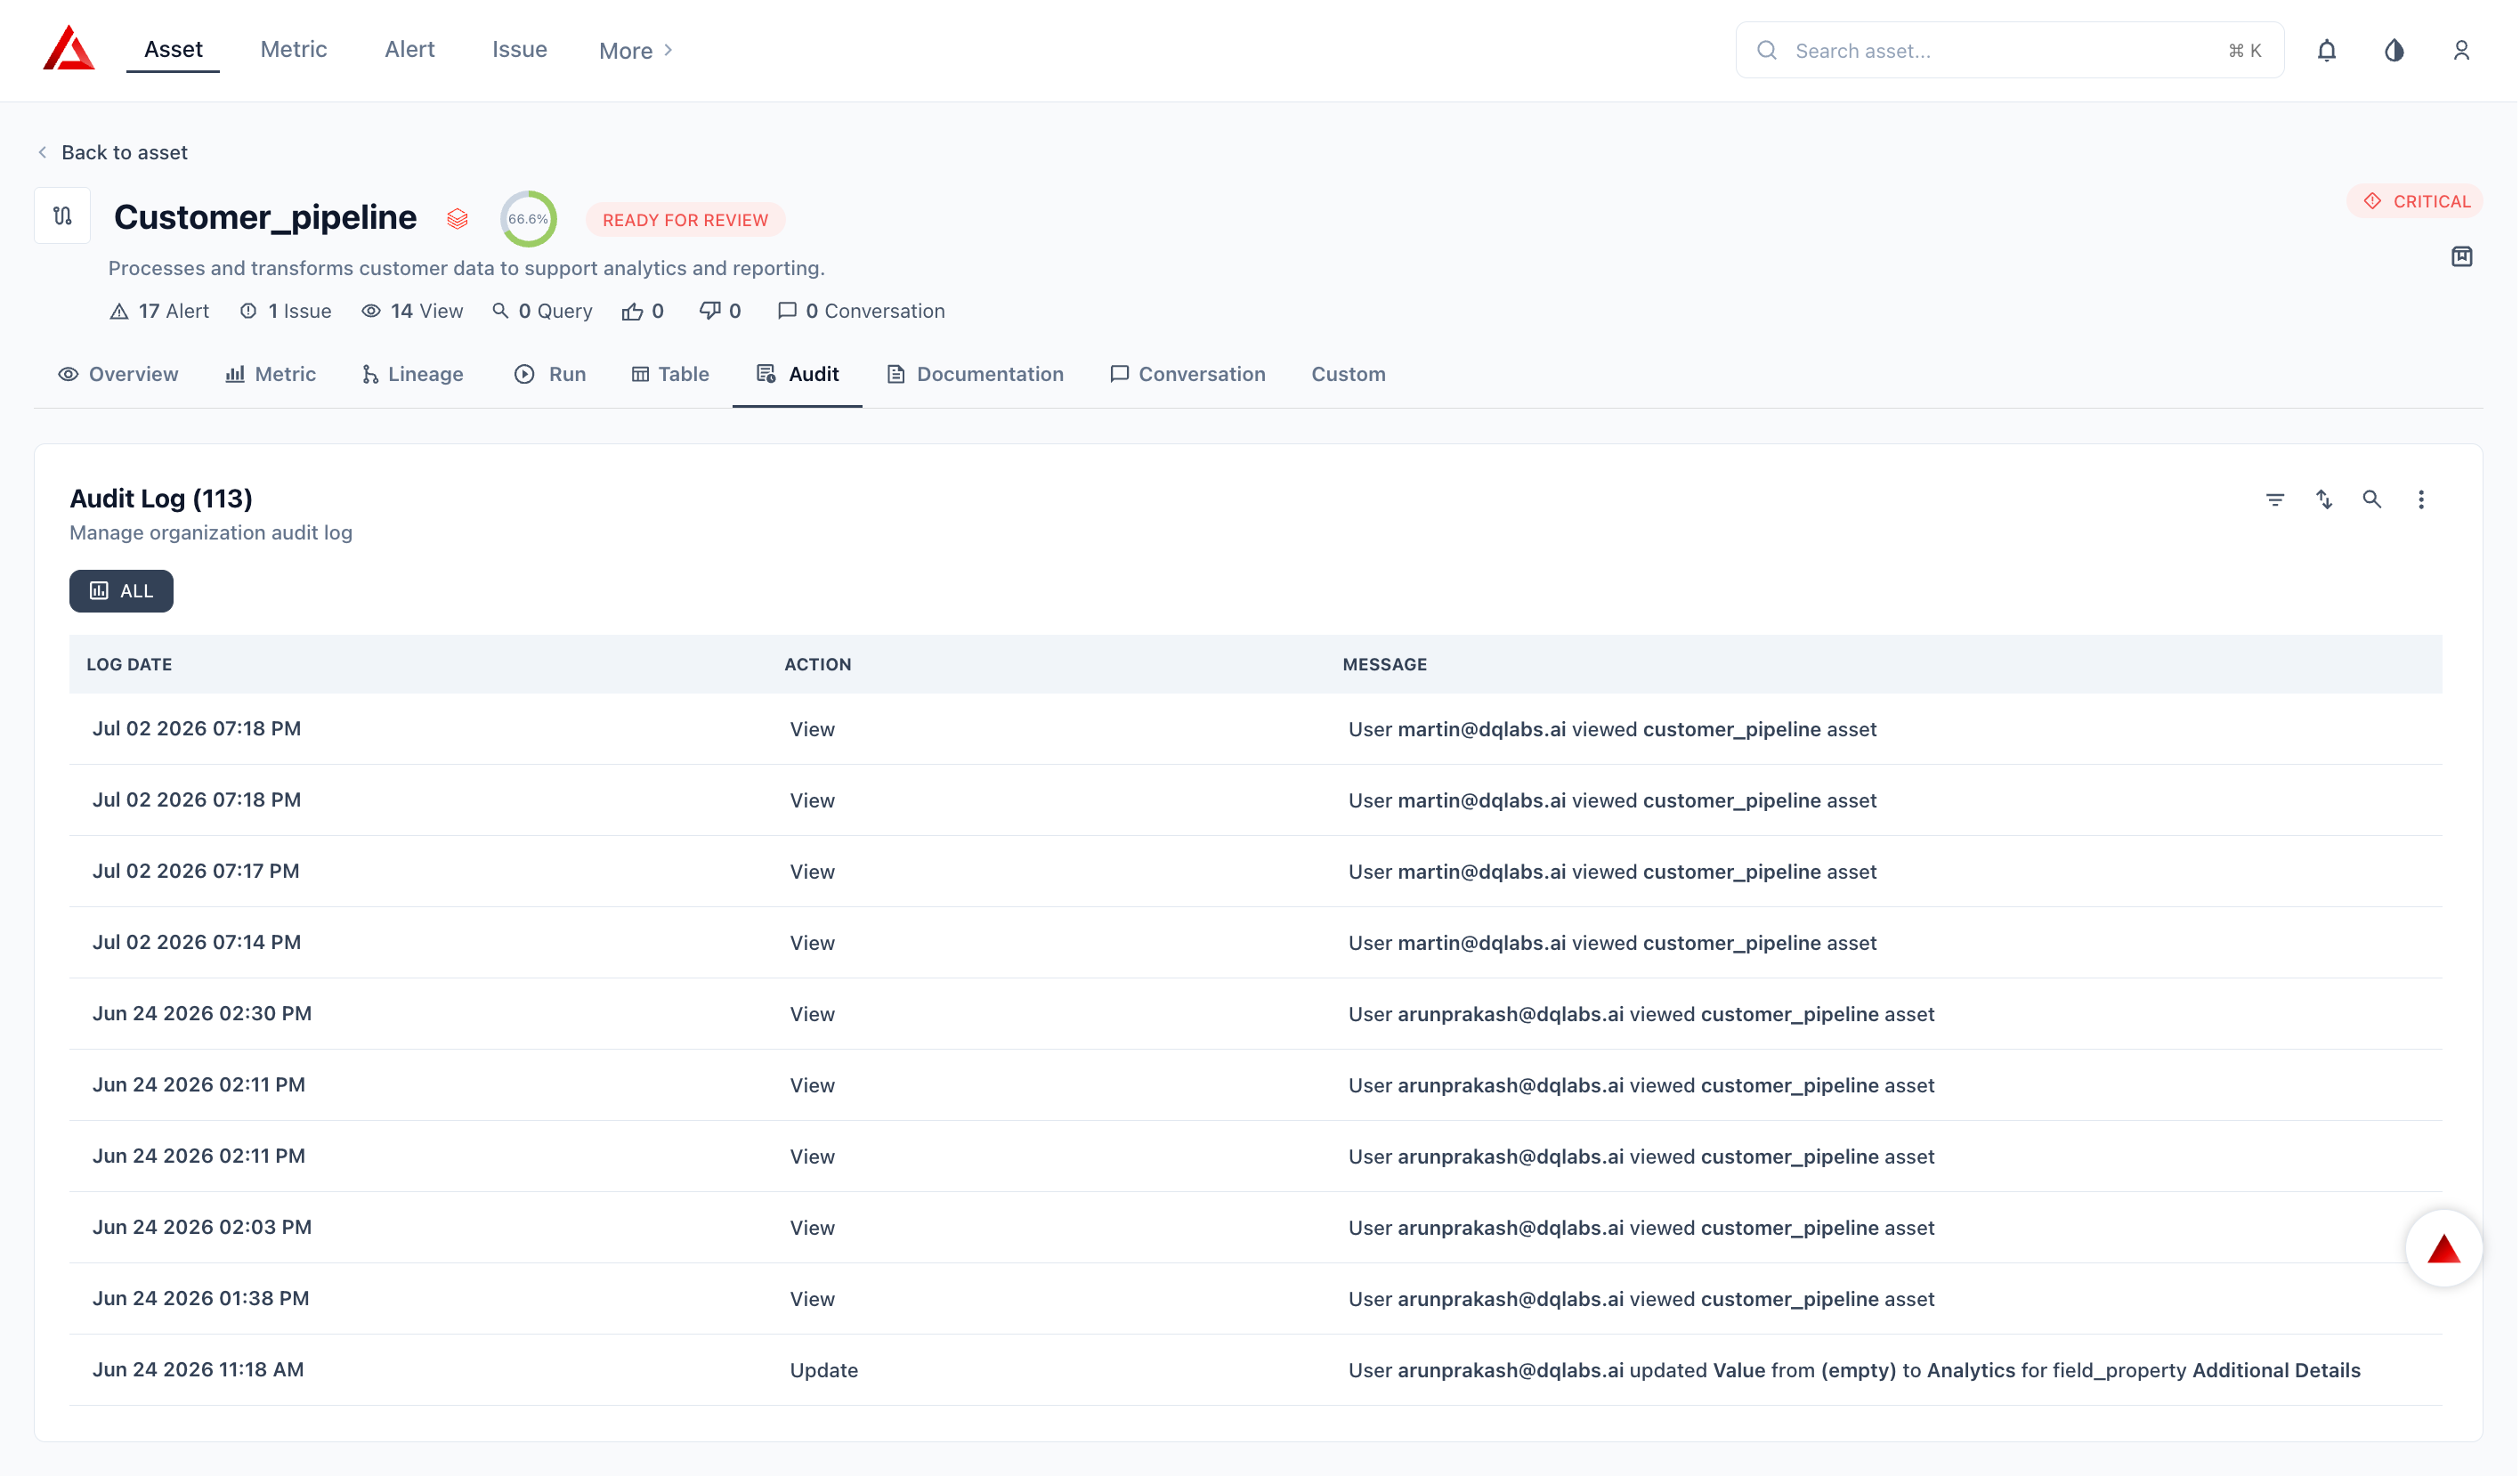Expand the More navigation menu

(x=637, y=51)
